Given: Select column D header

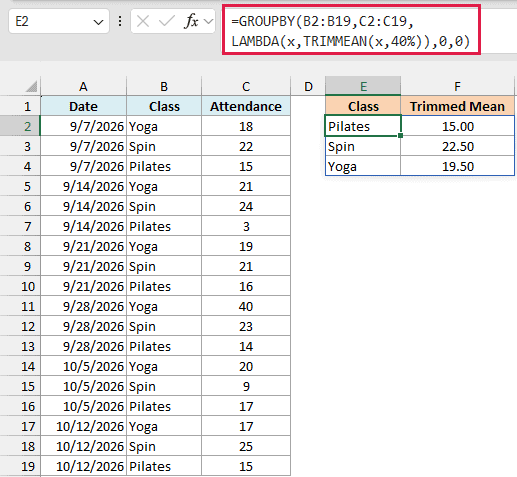Looking at the screenshot, I should [308, 87].
